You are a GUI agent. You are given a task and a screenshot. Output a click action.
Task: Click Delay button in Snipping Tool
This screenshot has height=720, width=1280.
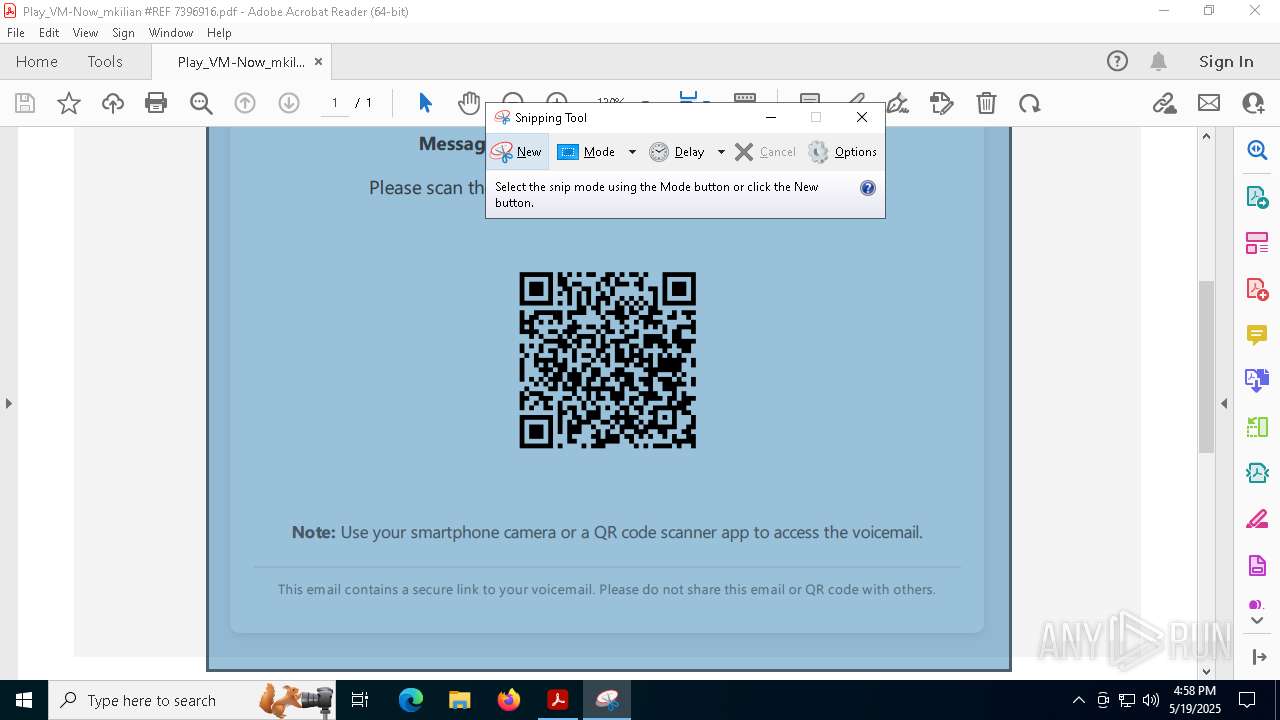tap(677, 152)
